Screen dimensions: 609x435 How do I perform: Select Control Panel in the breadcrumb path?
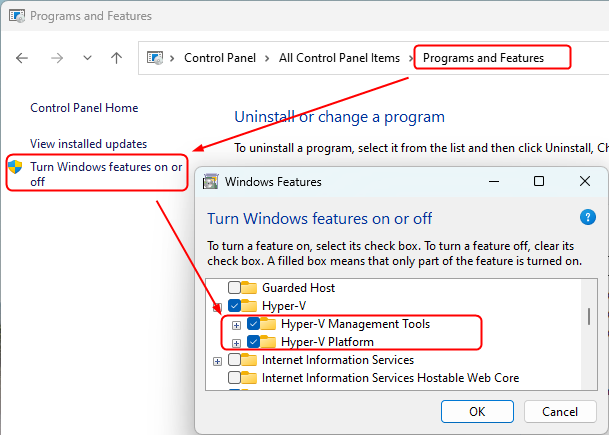pyautogui.click(x=219, y=58)
